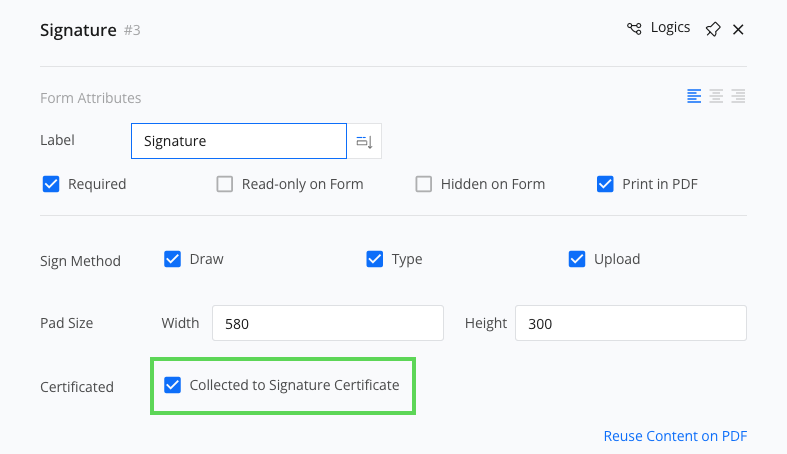Uncheck Collected to Signature Certificate
Viewport: 787px width, 454px height.
click(x=172, y=385)
